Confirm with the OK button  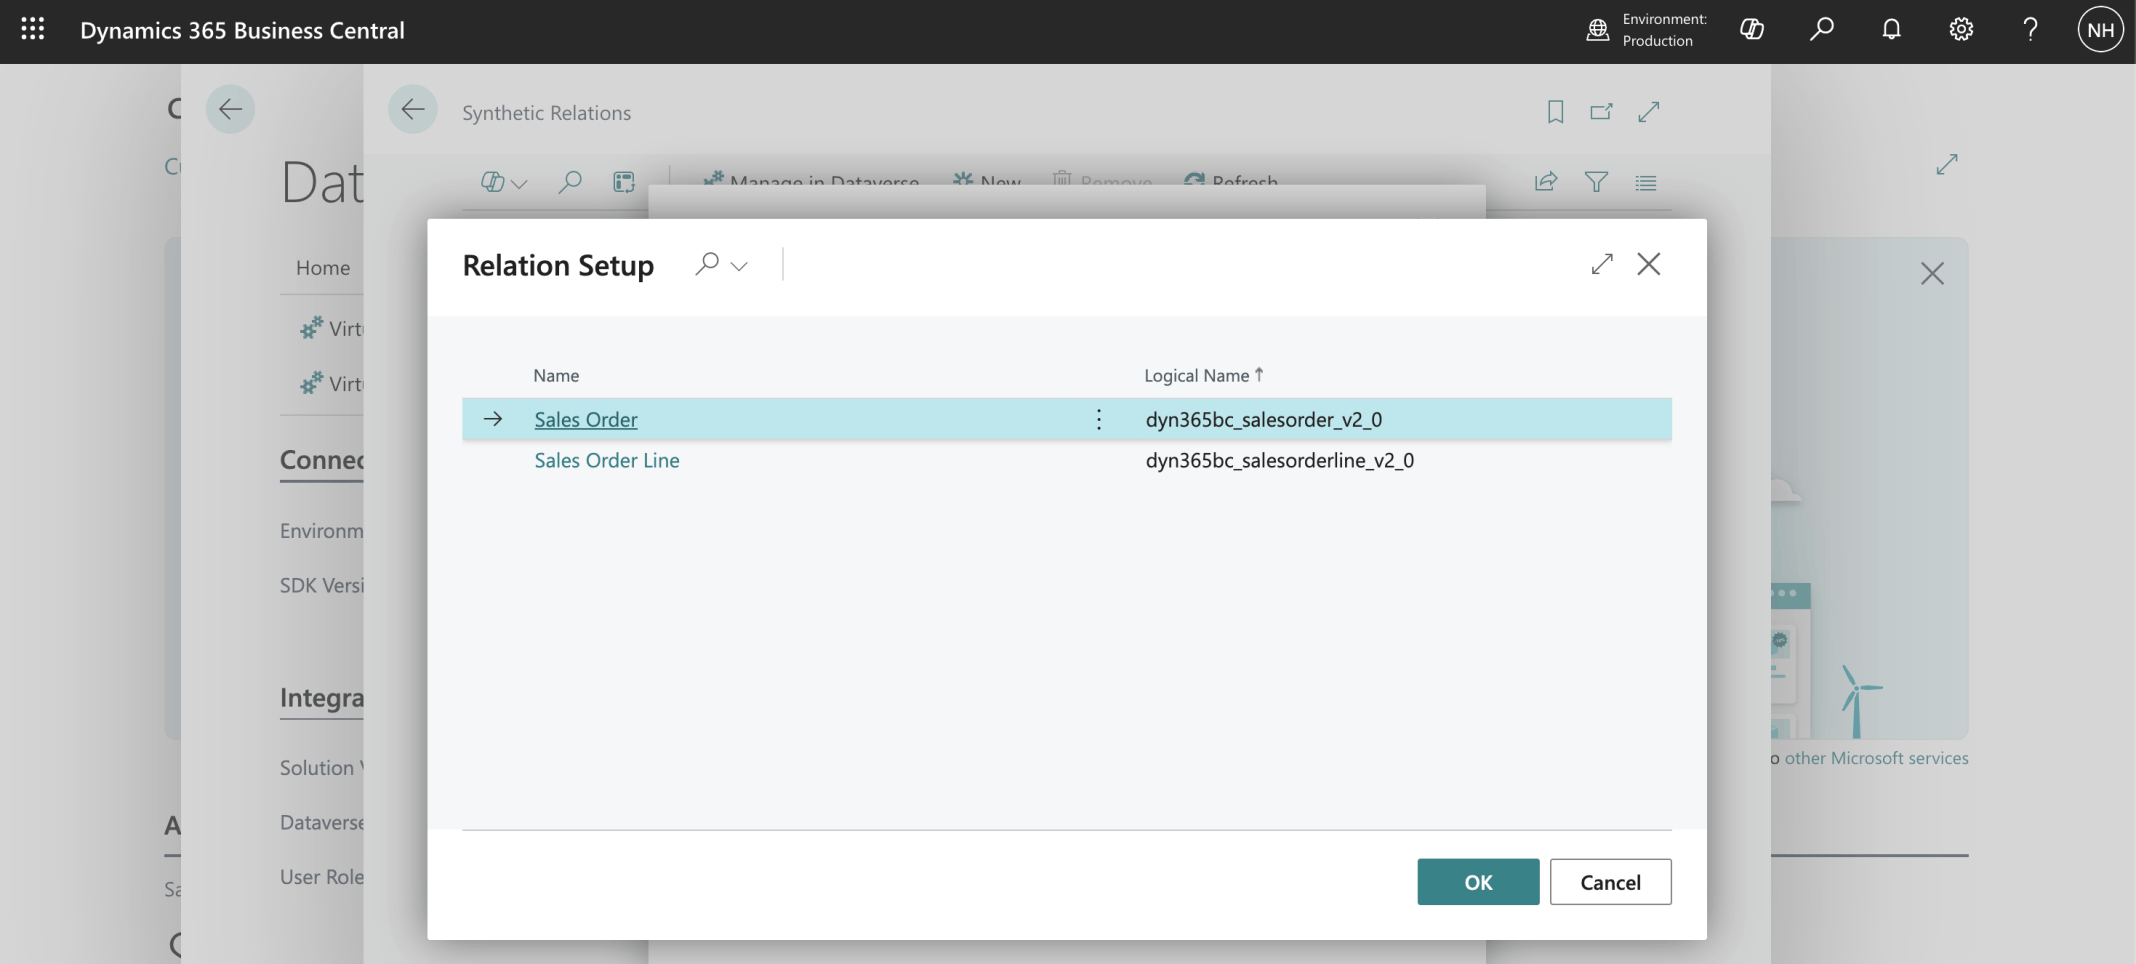(x=1478, y=882)
